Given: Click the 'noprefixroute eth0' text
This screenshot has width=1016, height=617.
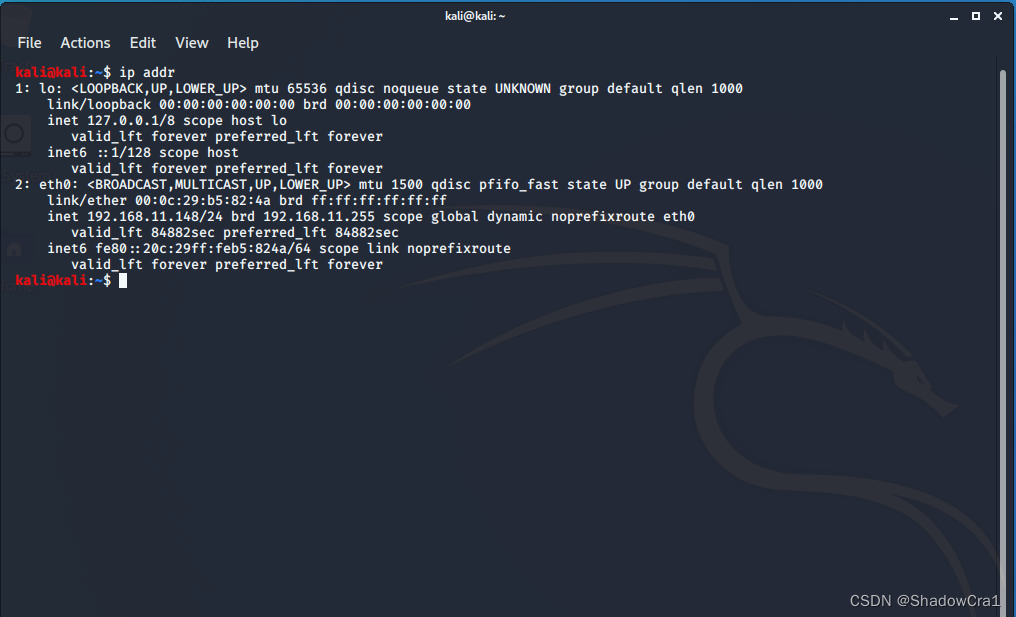Looking at the screenshot, I should (623, 216).
